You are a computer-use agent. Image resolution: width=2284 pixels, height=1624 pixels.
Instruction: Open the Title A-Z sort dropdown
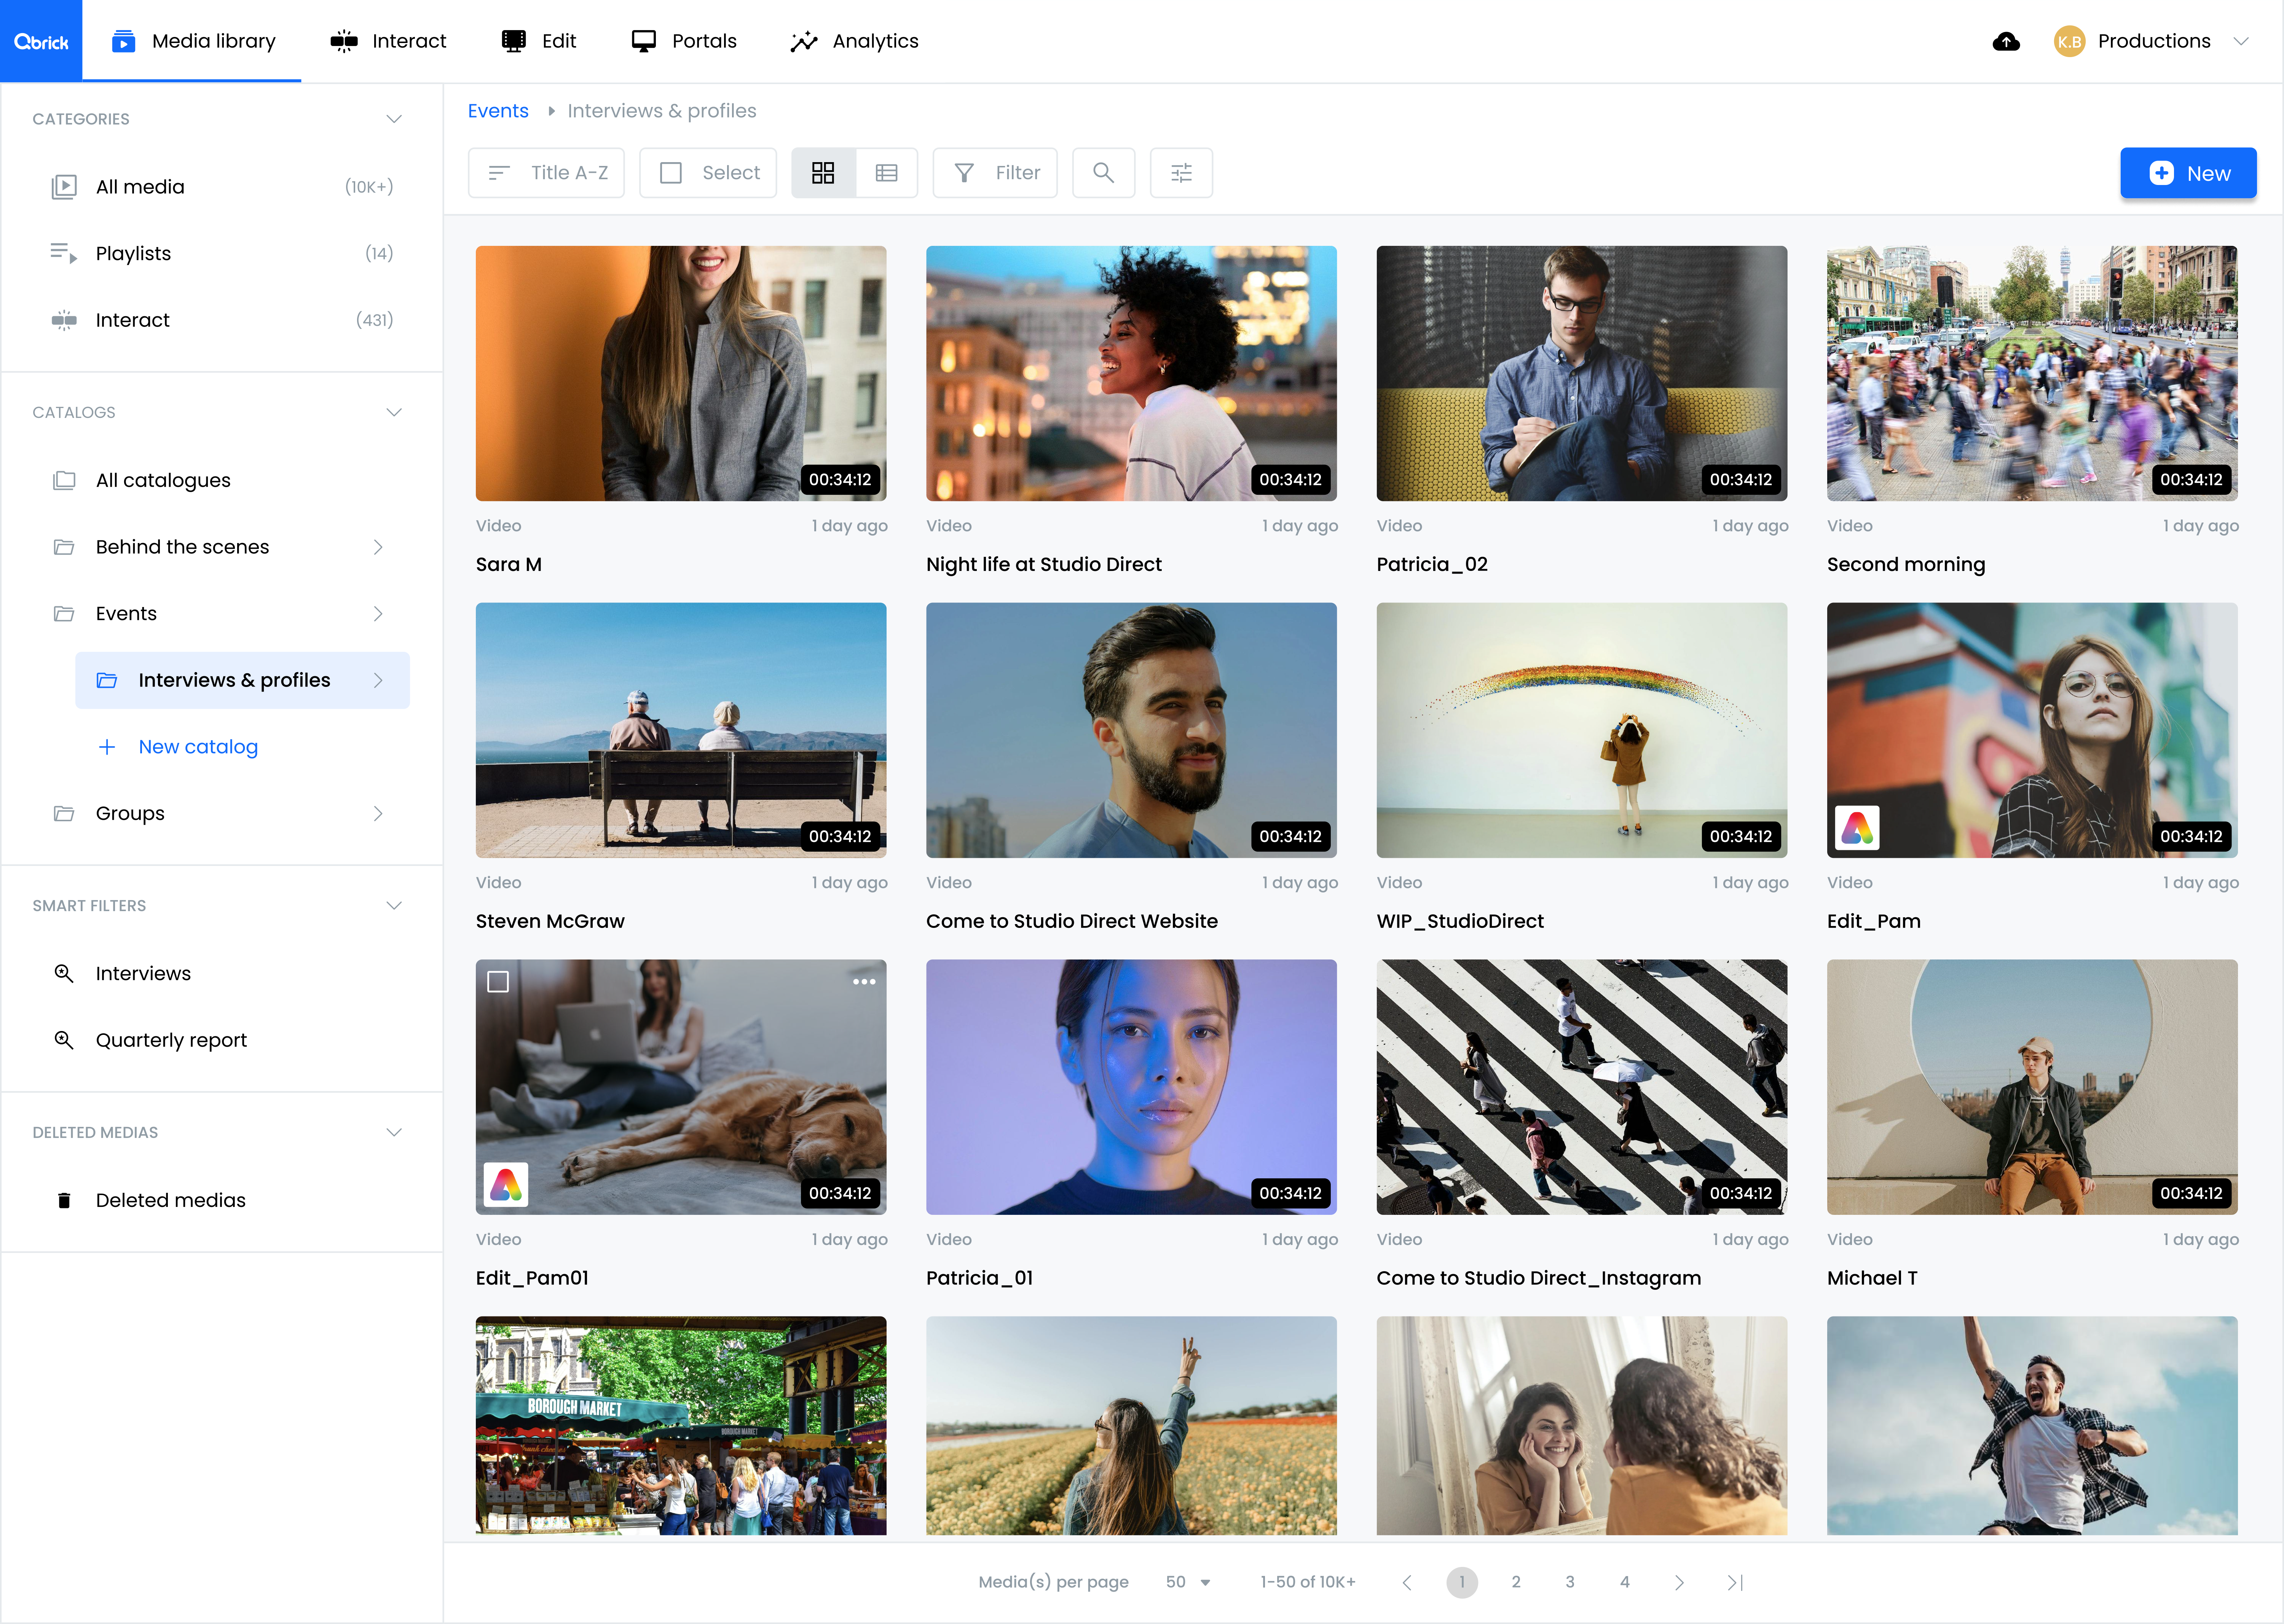(546, 173)
